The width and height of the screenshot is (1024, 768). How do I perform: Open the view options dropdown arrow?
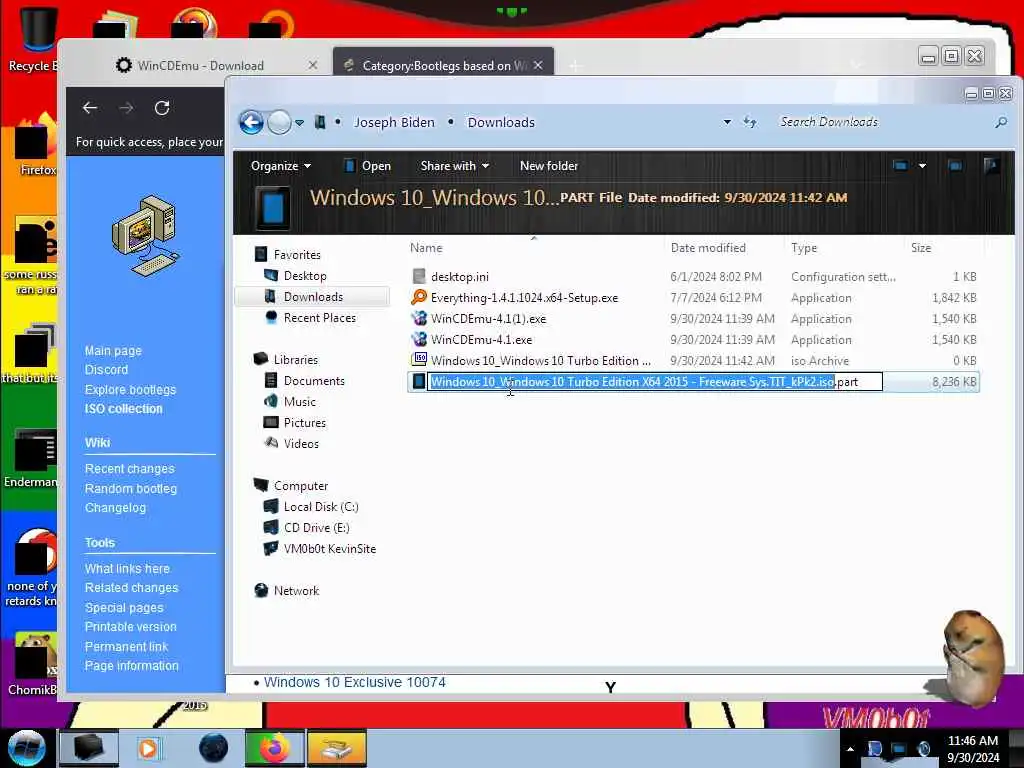coord(922,166)
